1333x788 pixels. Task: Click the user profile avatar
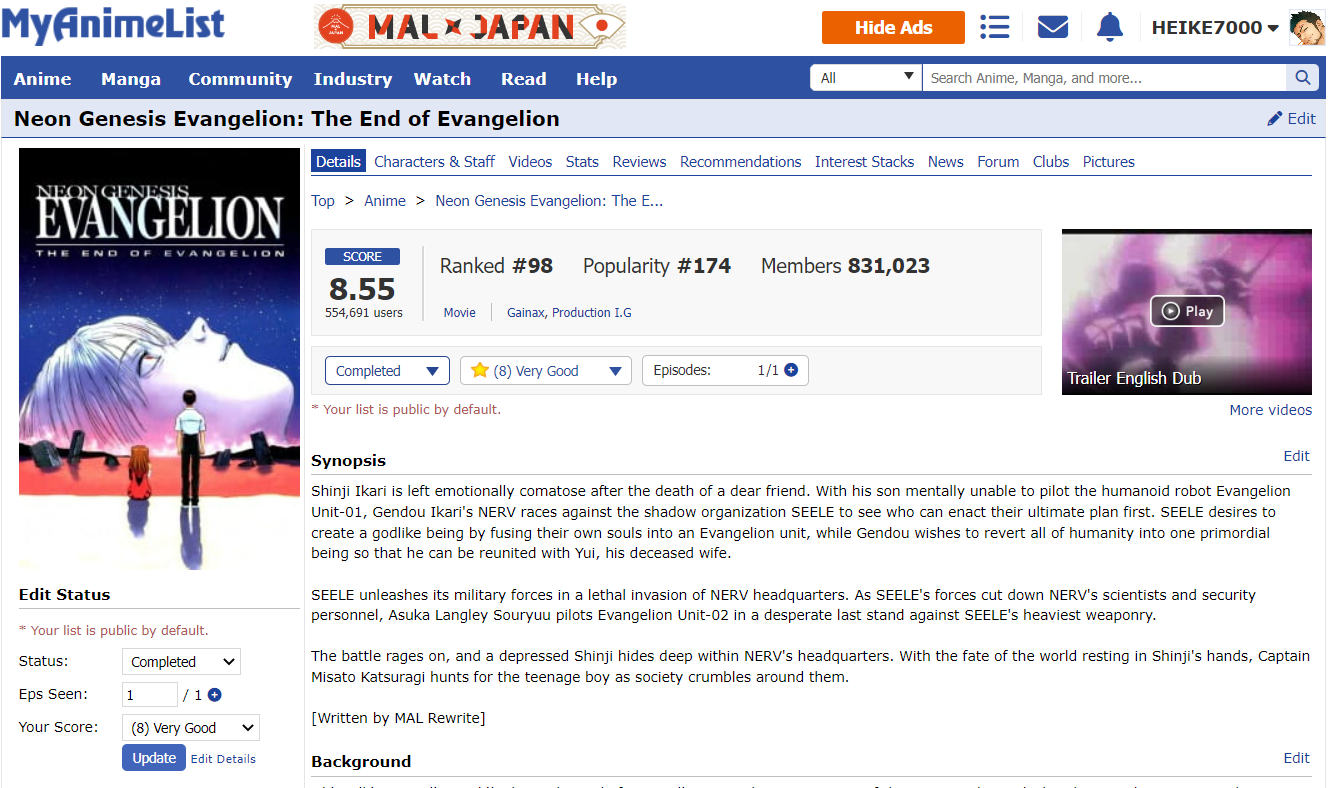pos(1307,28)
